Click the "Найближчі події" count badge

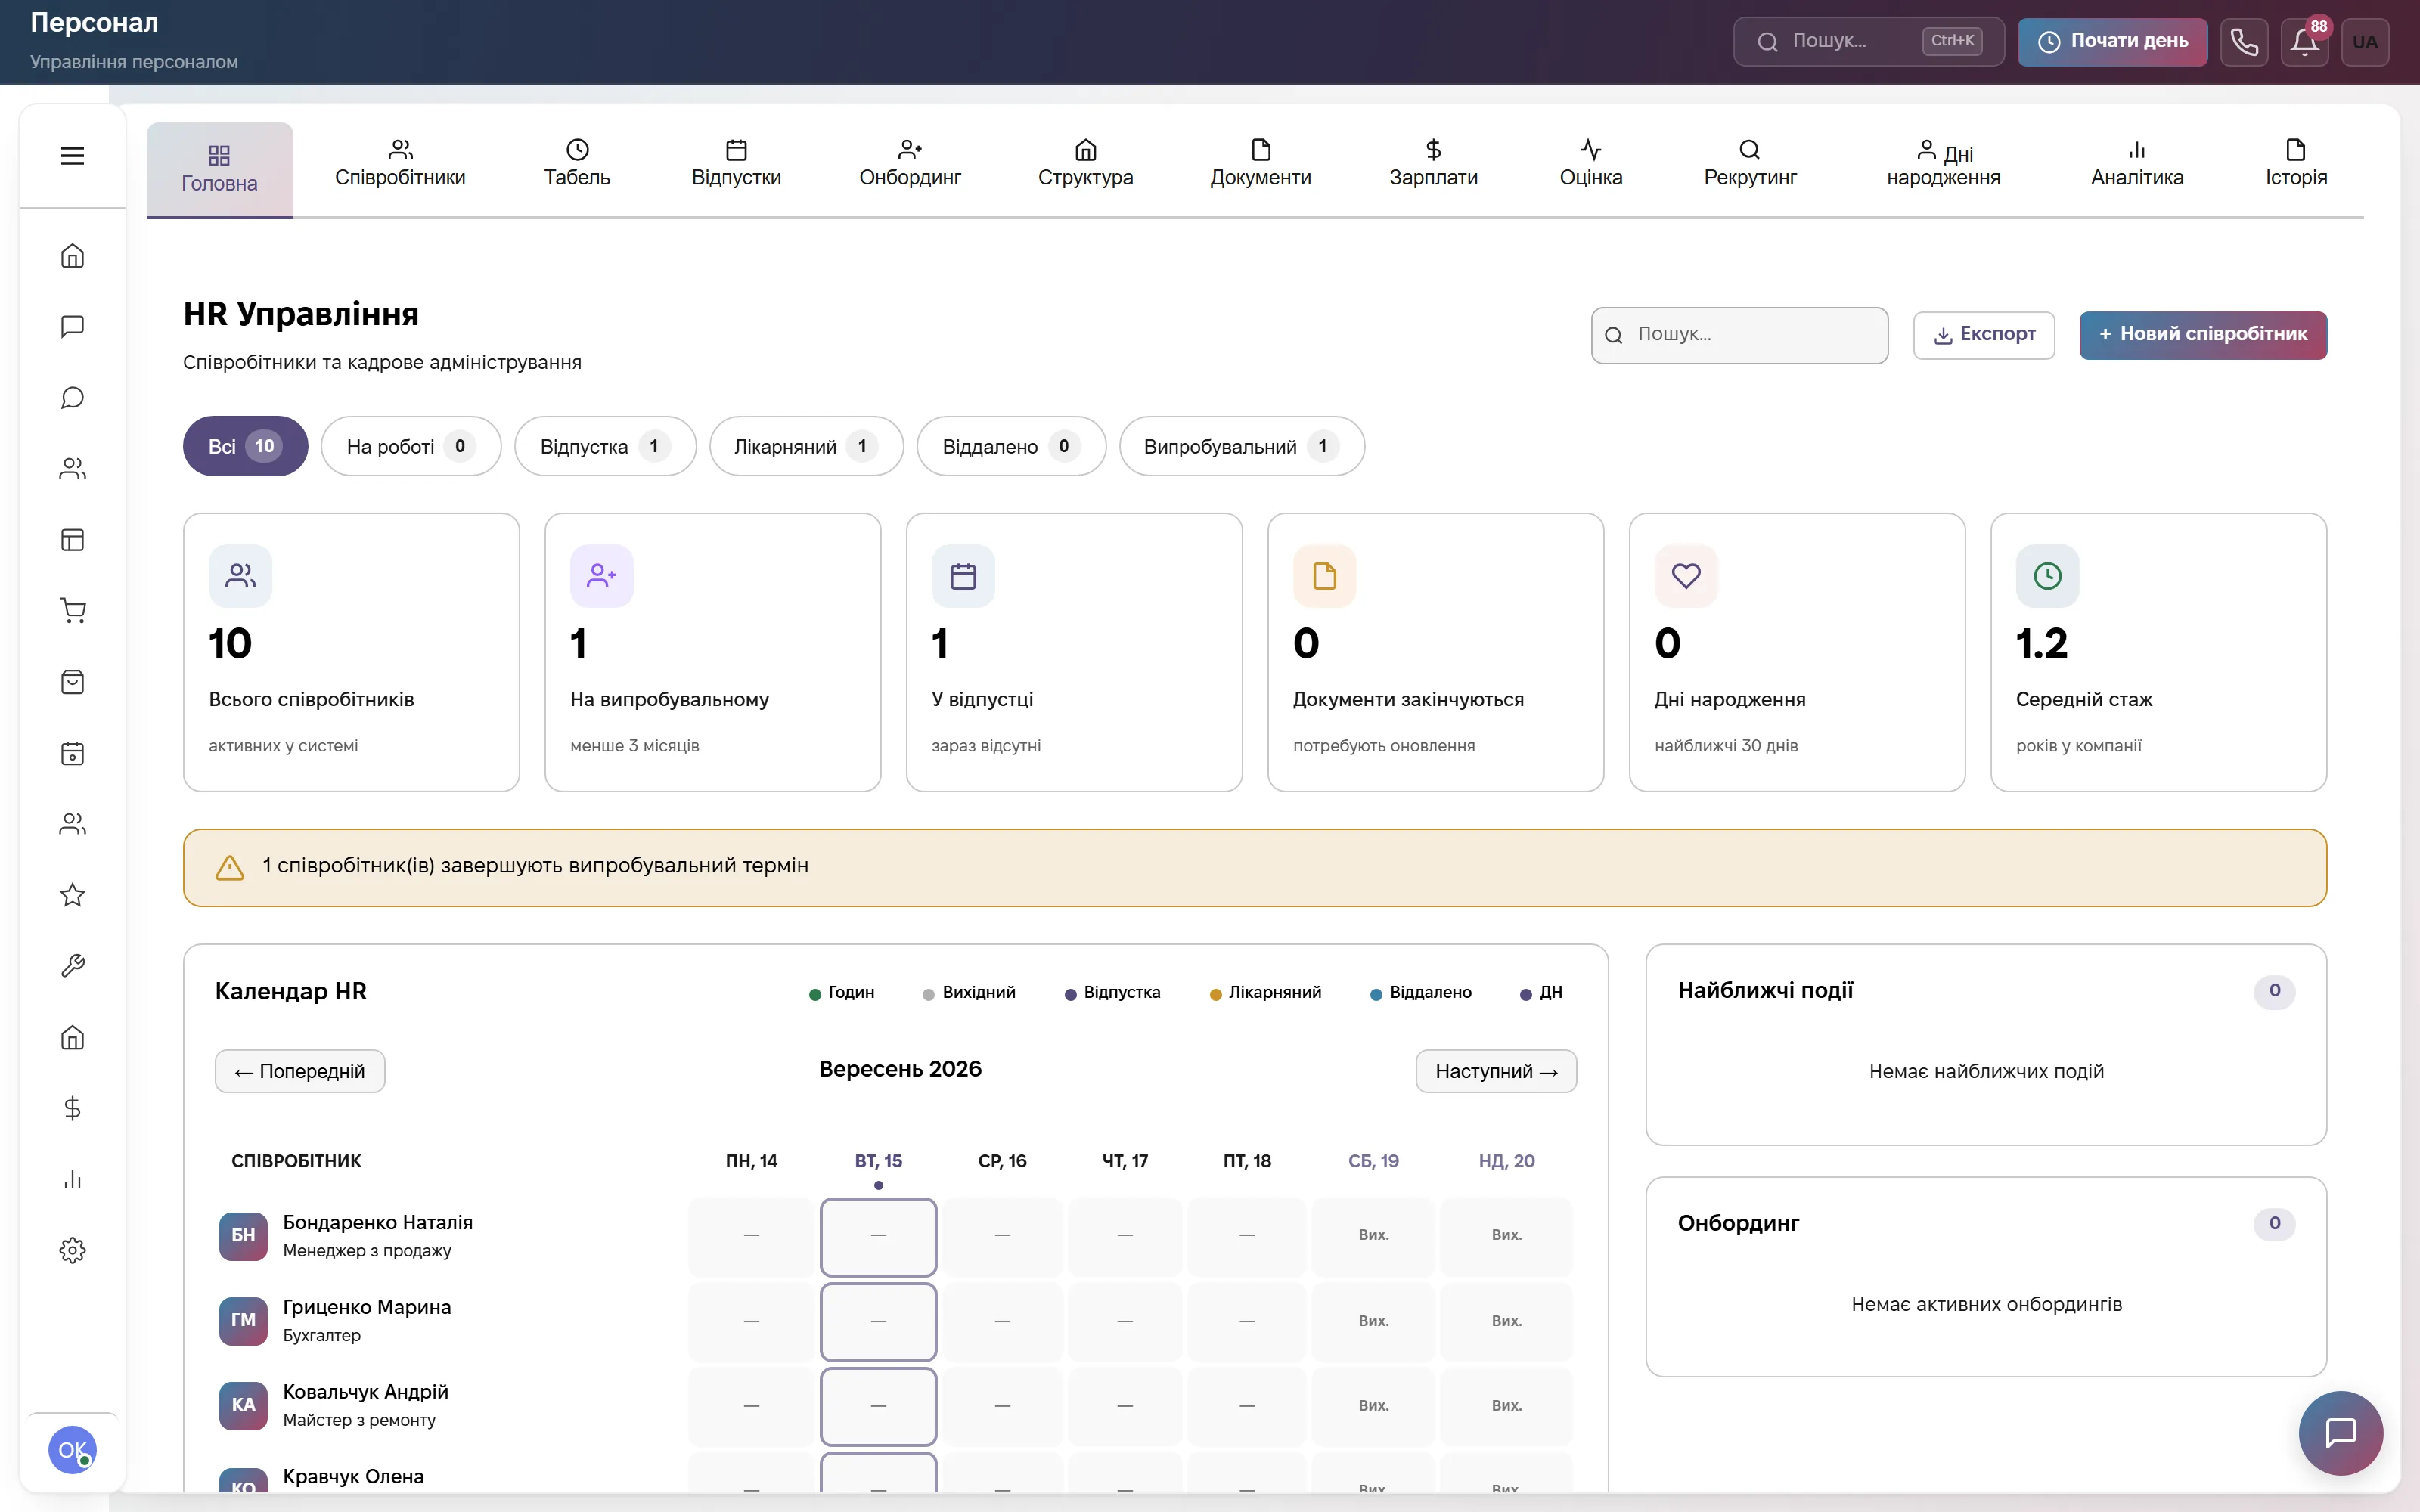[2274, 991]
